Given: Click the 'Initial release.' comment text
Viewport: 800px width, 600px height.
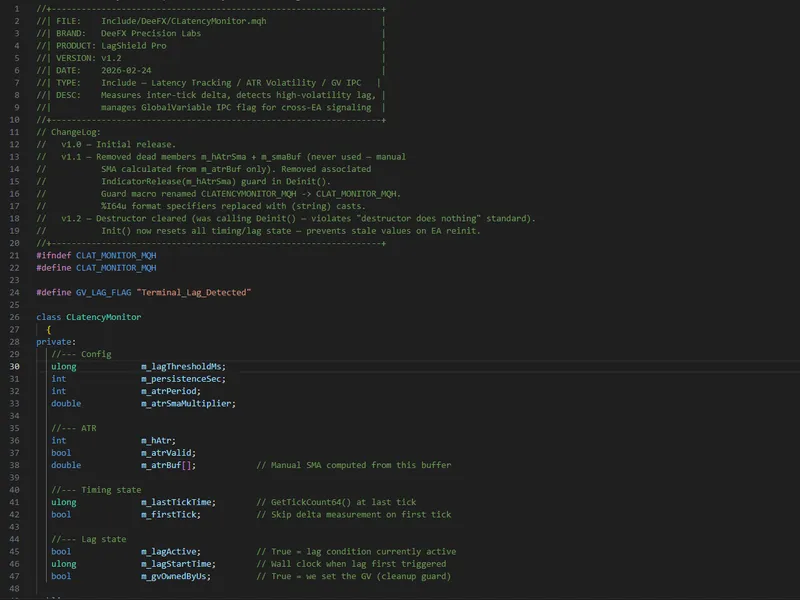Looking at the screenshot, I should coord(136,144).
